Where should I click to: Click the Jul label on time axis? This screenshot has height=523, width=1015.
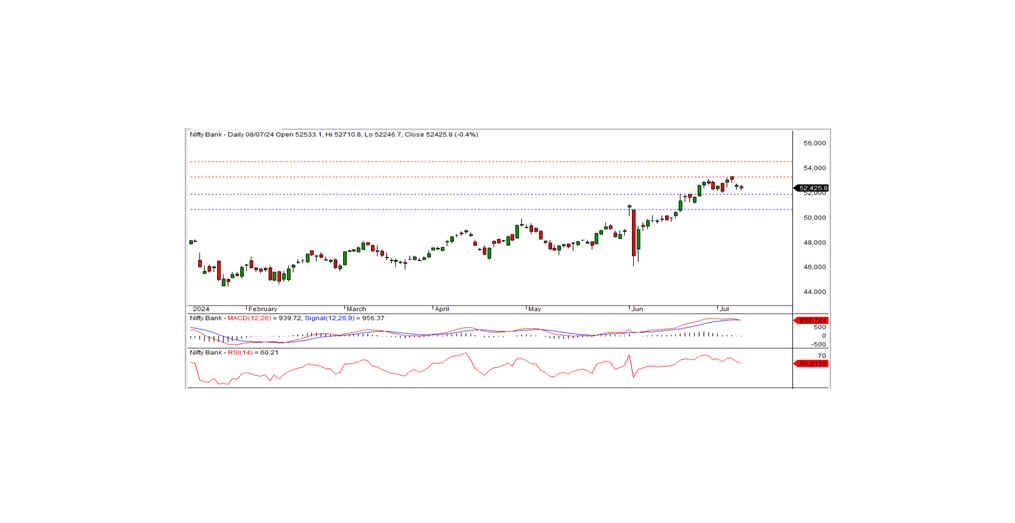723,309
